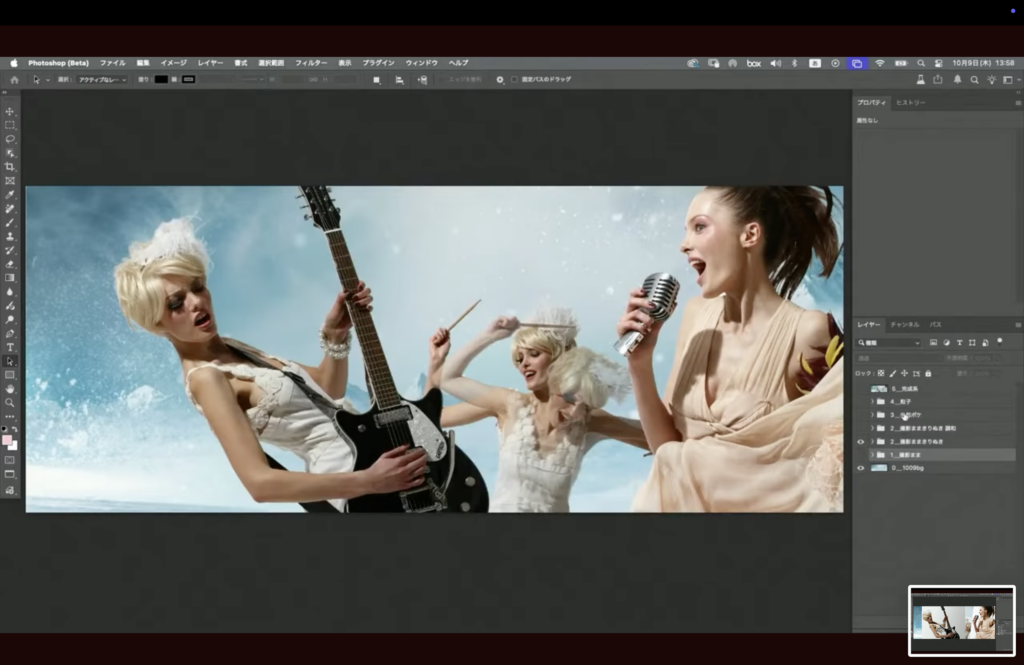Open the アクティブなレイヤー select dropdown
The image size is (1024, 665).
pos(103,79)
